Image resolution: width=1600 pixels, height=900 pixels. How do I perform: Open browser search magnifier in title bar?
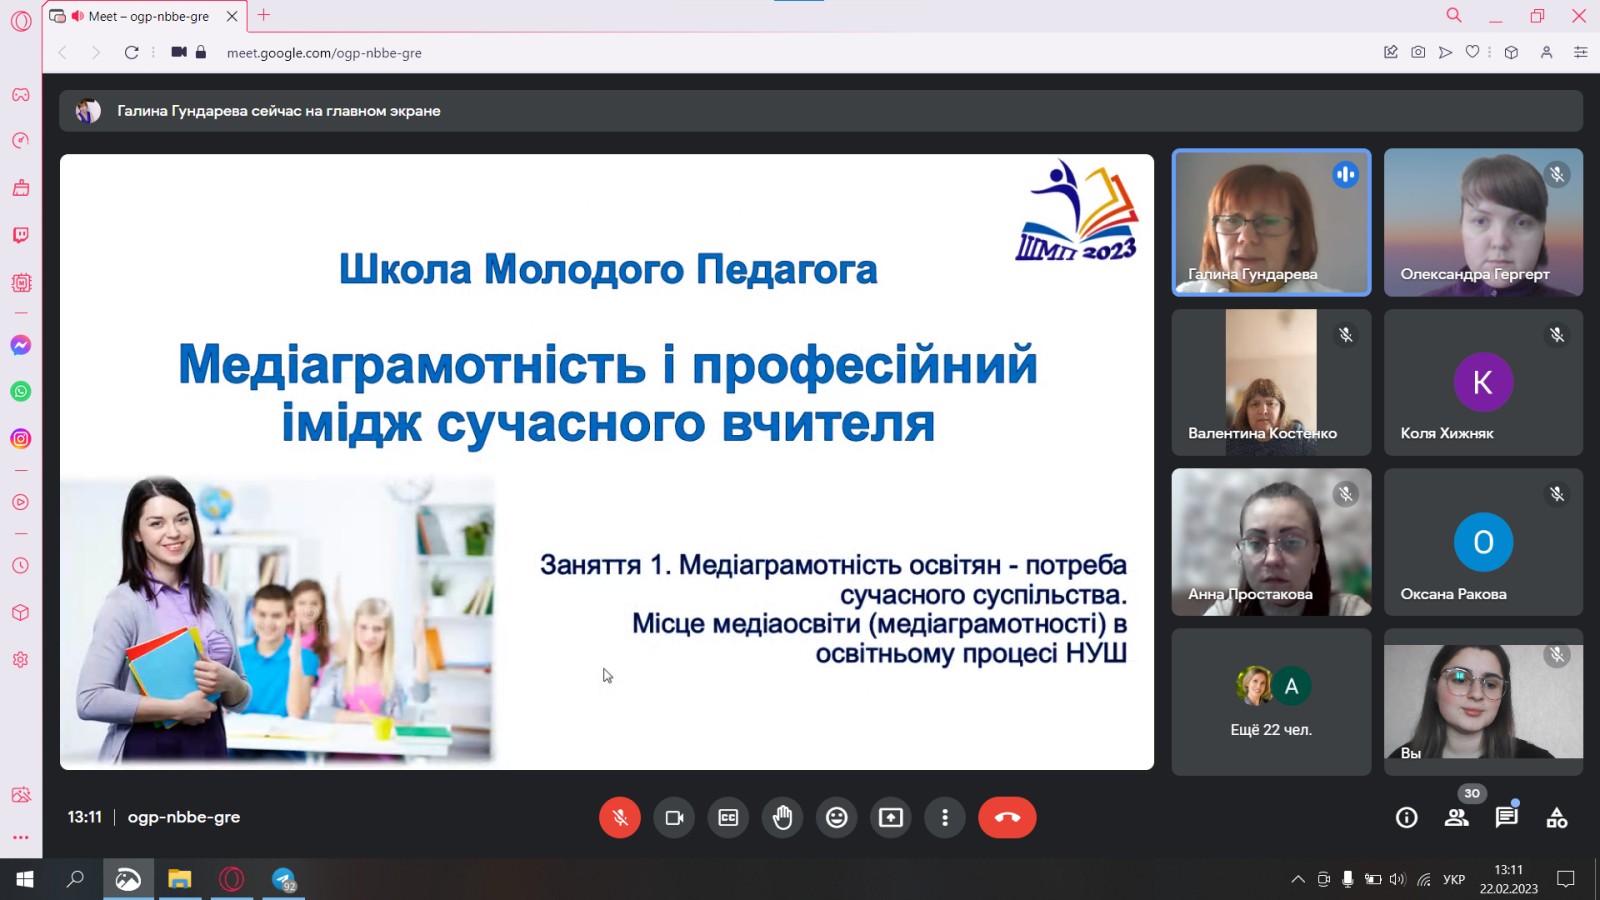click(x=1454, y=15)
